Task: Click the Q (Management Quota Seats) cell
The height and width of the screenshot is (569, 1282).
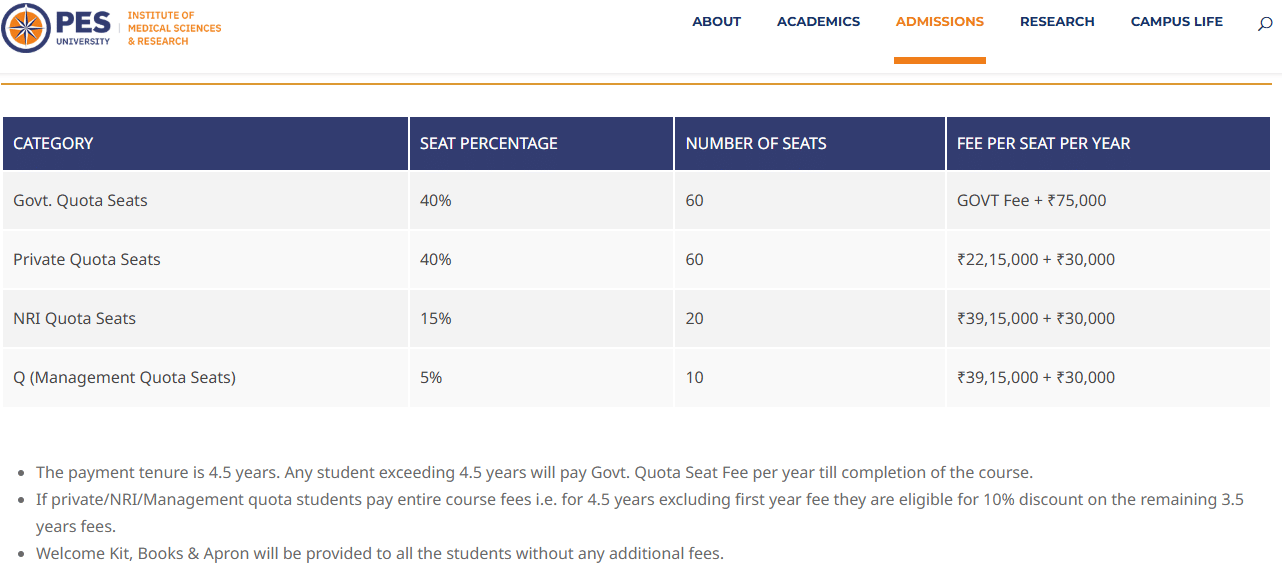Action: (124, 378)
